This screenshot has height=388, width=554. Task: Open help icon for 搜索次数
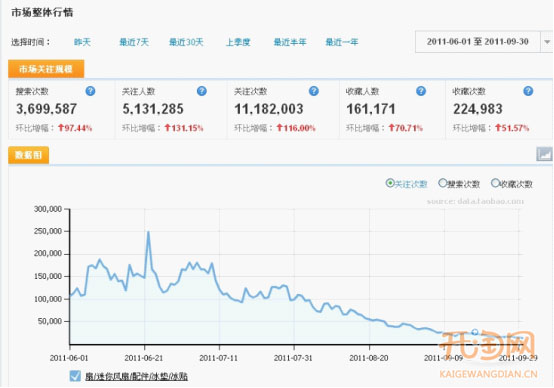90,91
